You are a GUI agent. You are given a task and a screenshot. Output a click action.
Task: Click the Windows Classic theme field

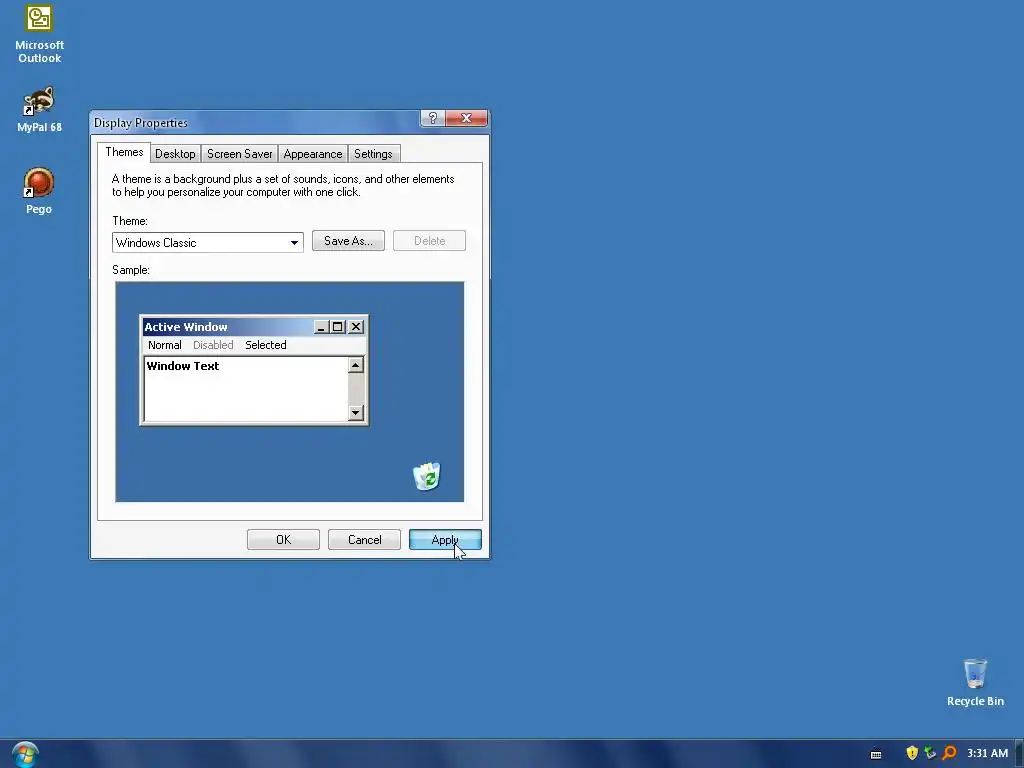208,243
